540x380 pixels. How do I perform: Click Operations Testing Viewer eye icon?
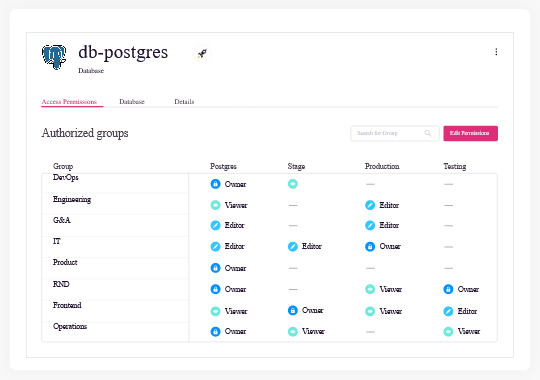(448, 331)
